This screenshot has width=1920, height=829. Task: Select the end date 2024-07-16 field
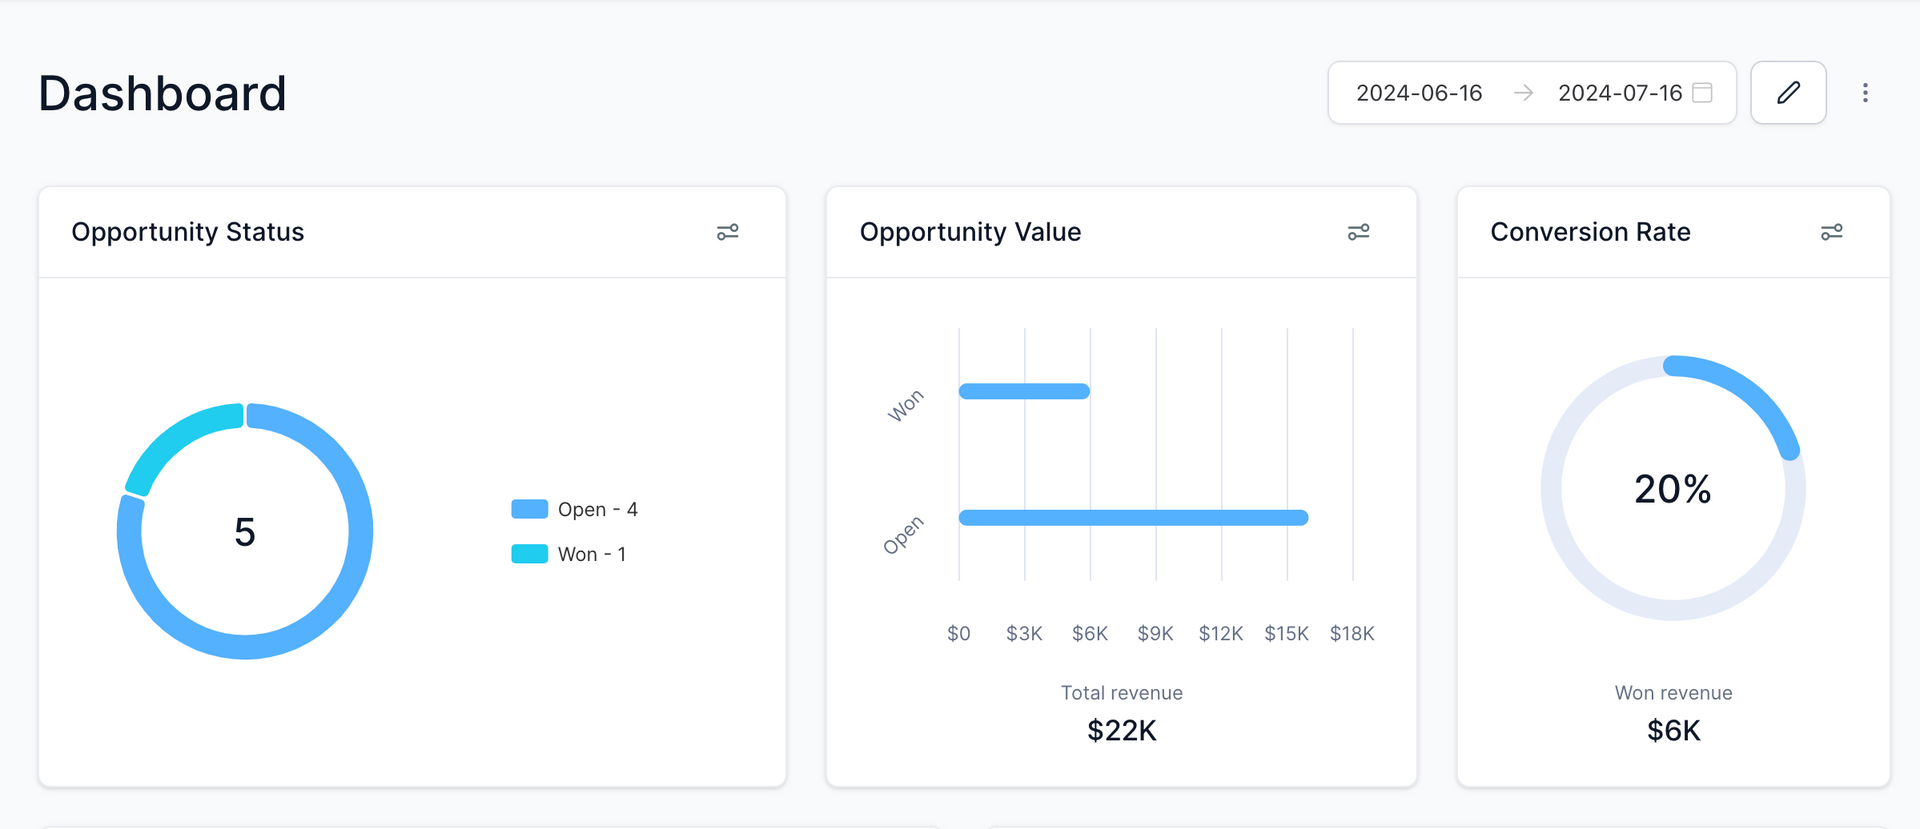tap(1619, 93)
